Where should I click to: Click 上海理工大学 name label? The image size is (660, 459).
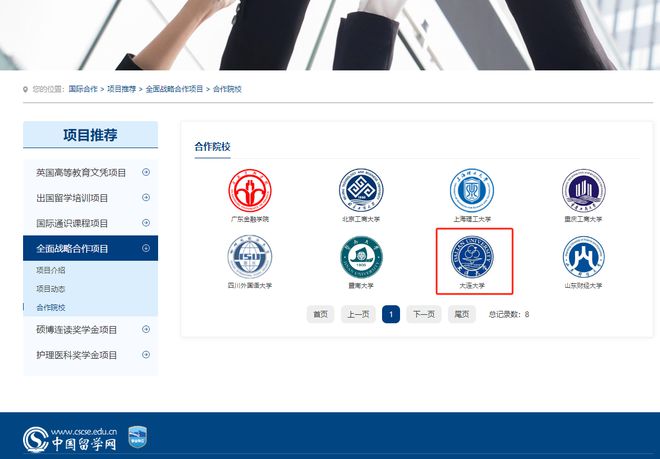click(x=472, y=219)
